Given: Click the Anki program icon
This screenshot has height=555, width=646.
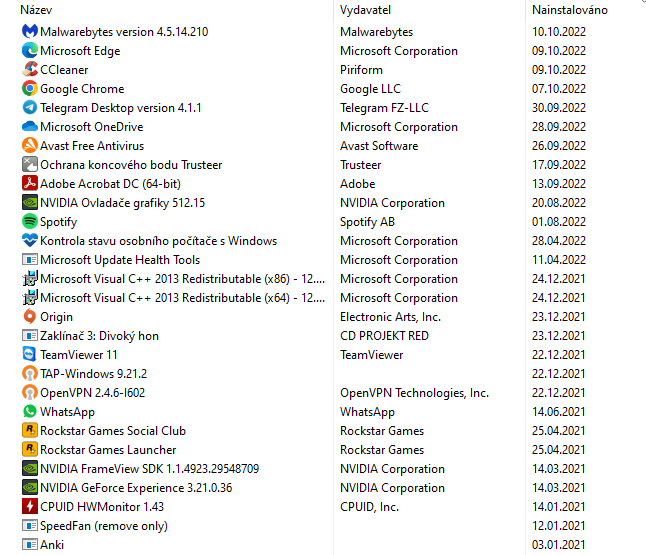Looking at the screenshot, I should (30, 544).
